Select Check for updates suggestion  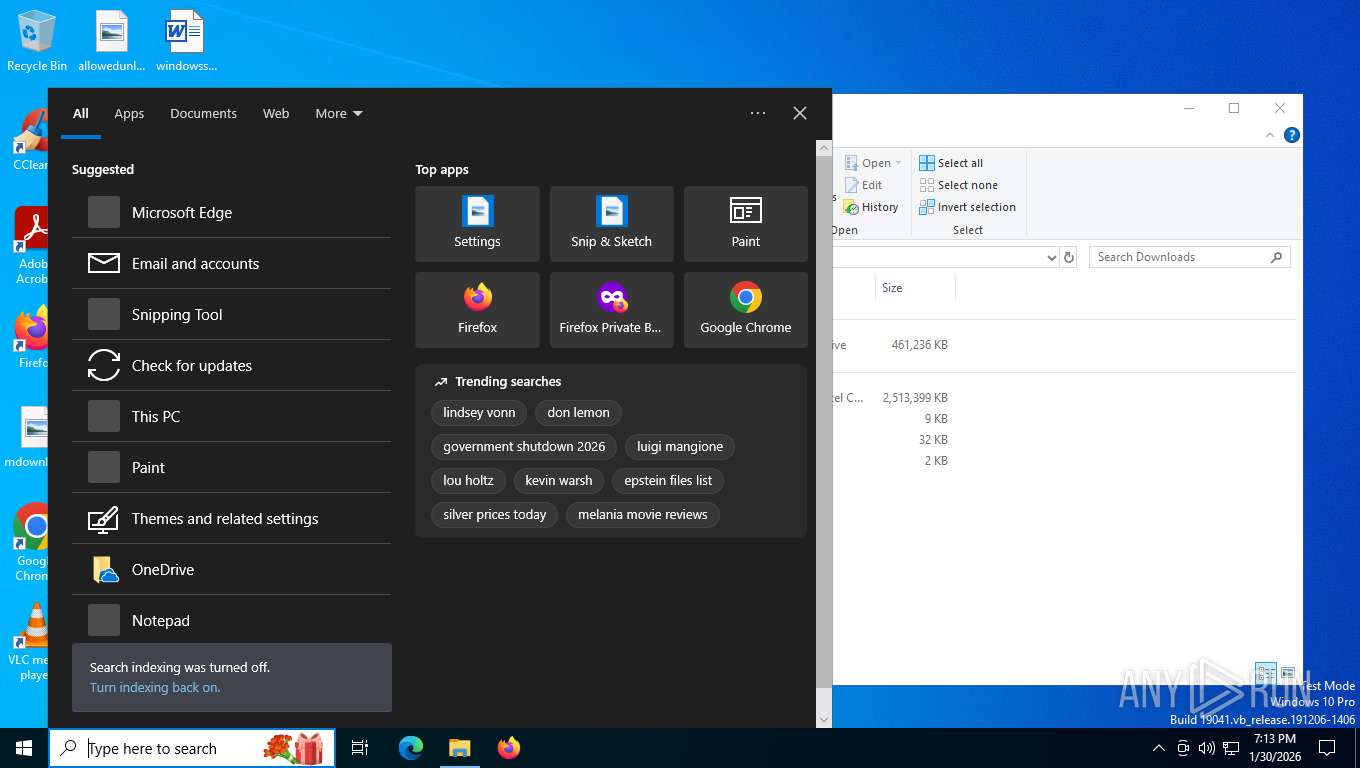point(231,365)
